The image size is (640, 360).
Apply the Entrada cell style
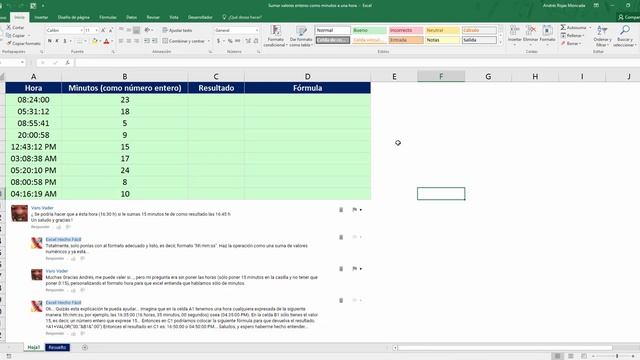point(406,40)
